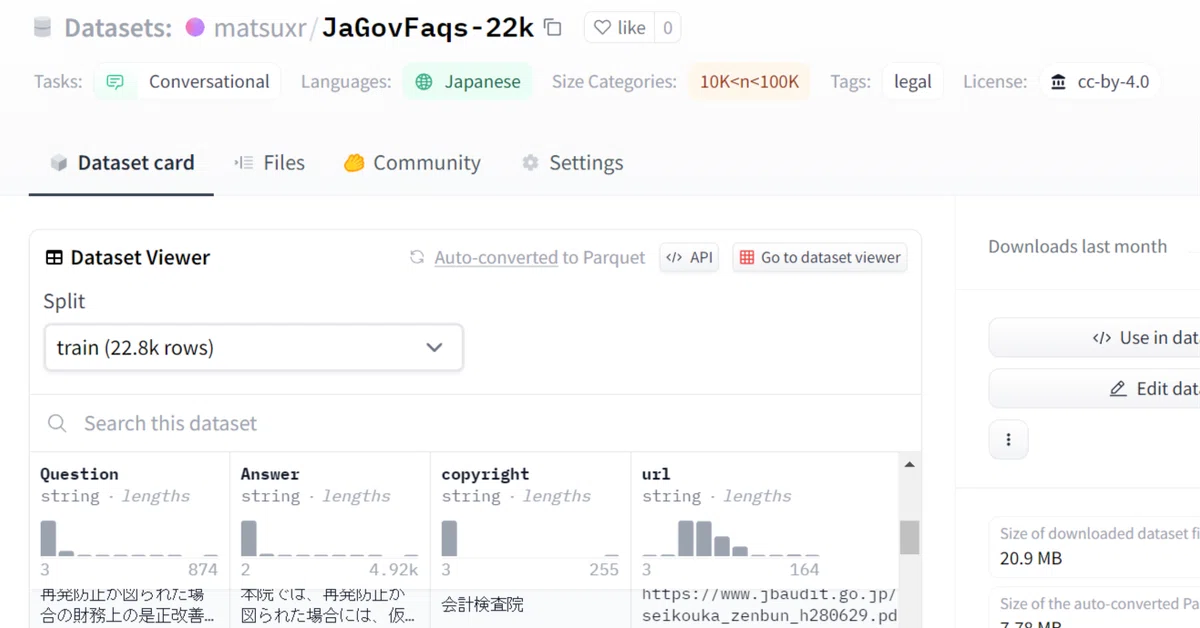
Task: Click the heart like icon
Action: tap(602, 28)
